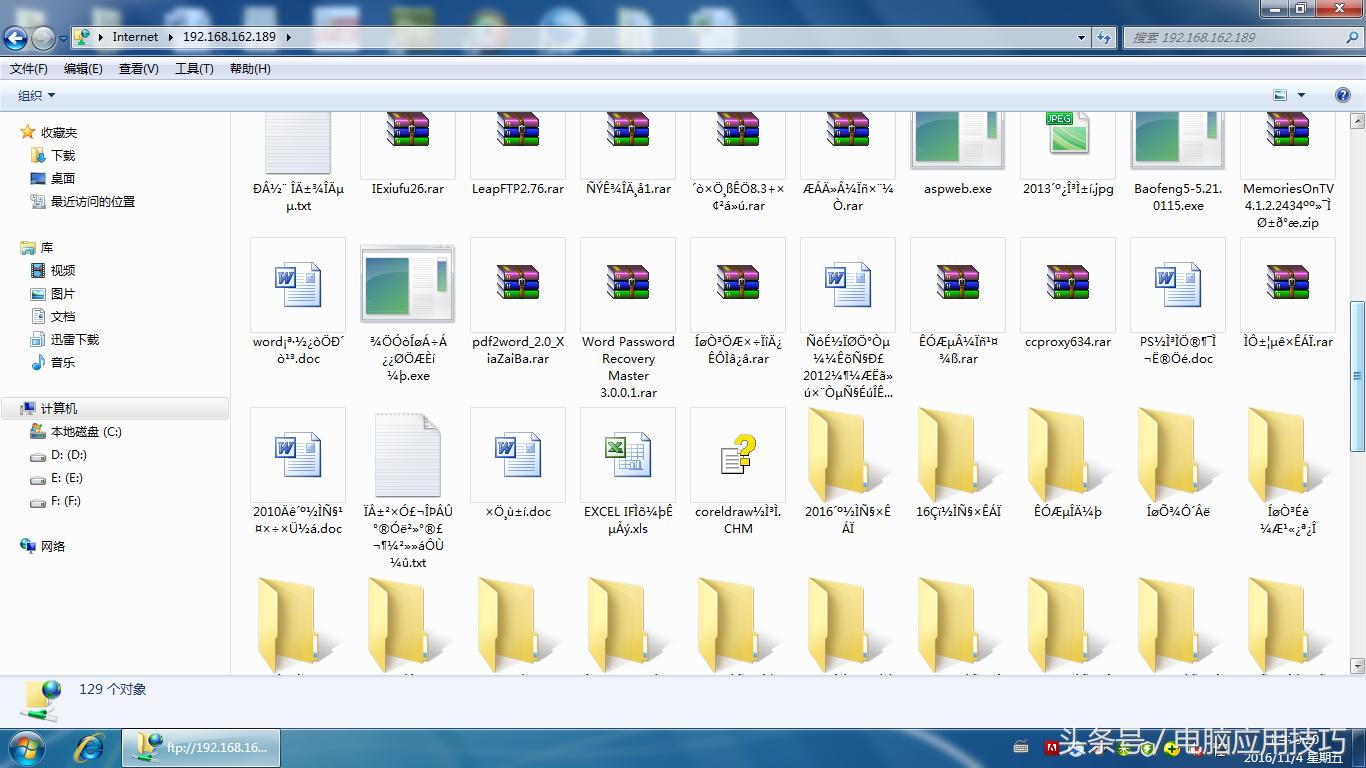Open the 工具(T) menu
1366x768 pixels.
[194, 68]
